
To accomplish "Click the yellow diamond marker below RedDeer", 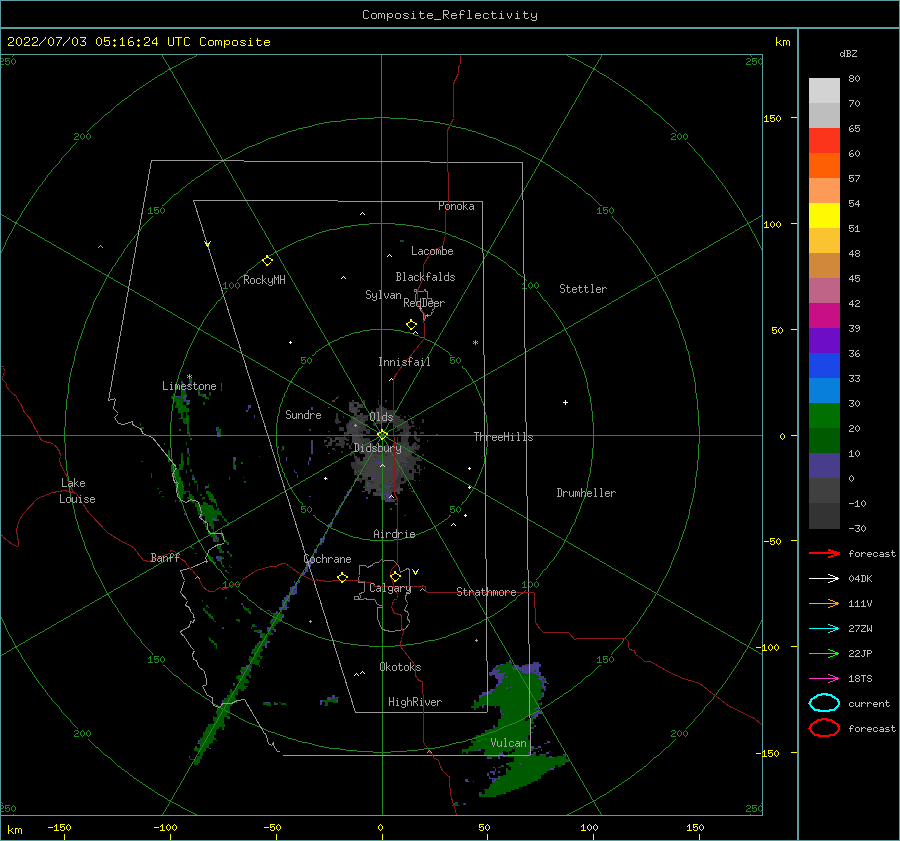I will 411,325.
